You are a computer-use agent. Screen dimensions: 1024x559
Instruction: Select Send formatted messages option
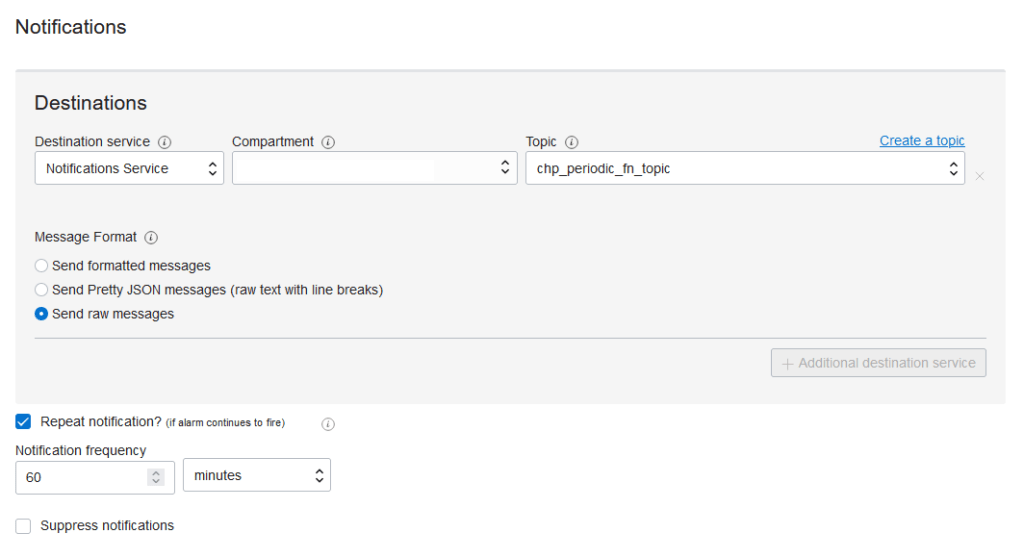41,266
